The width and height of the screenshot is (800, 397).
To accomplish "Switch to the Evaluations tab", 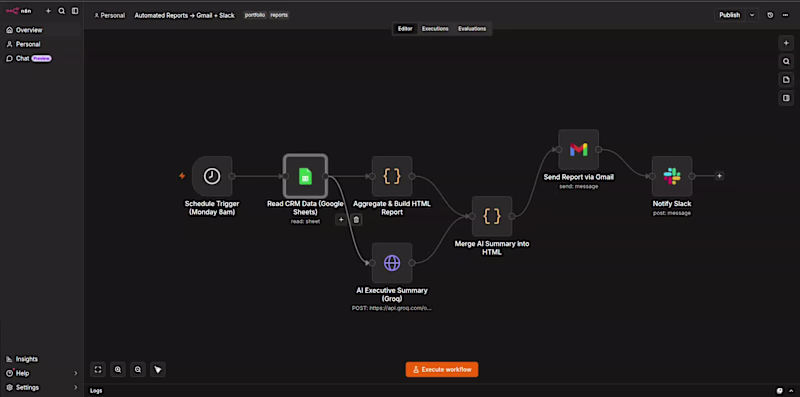I will pyautogui.click(x=472, y=29).
